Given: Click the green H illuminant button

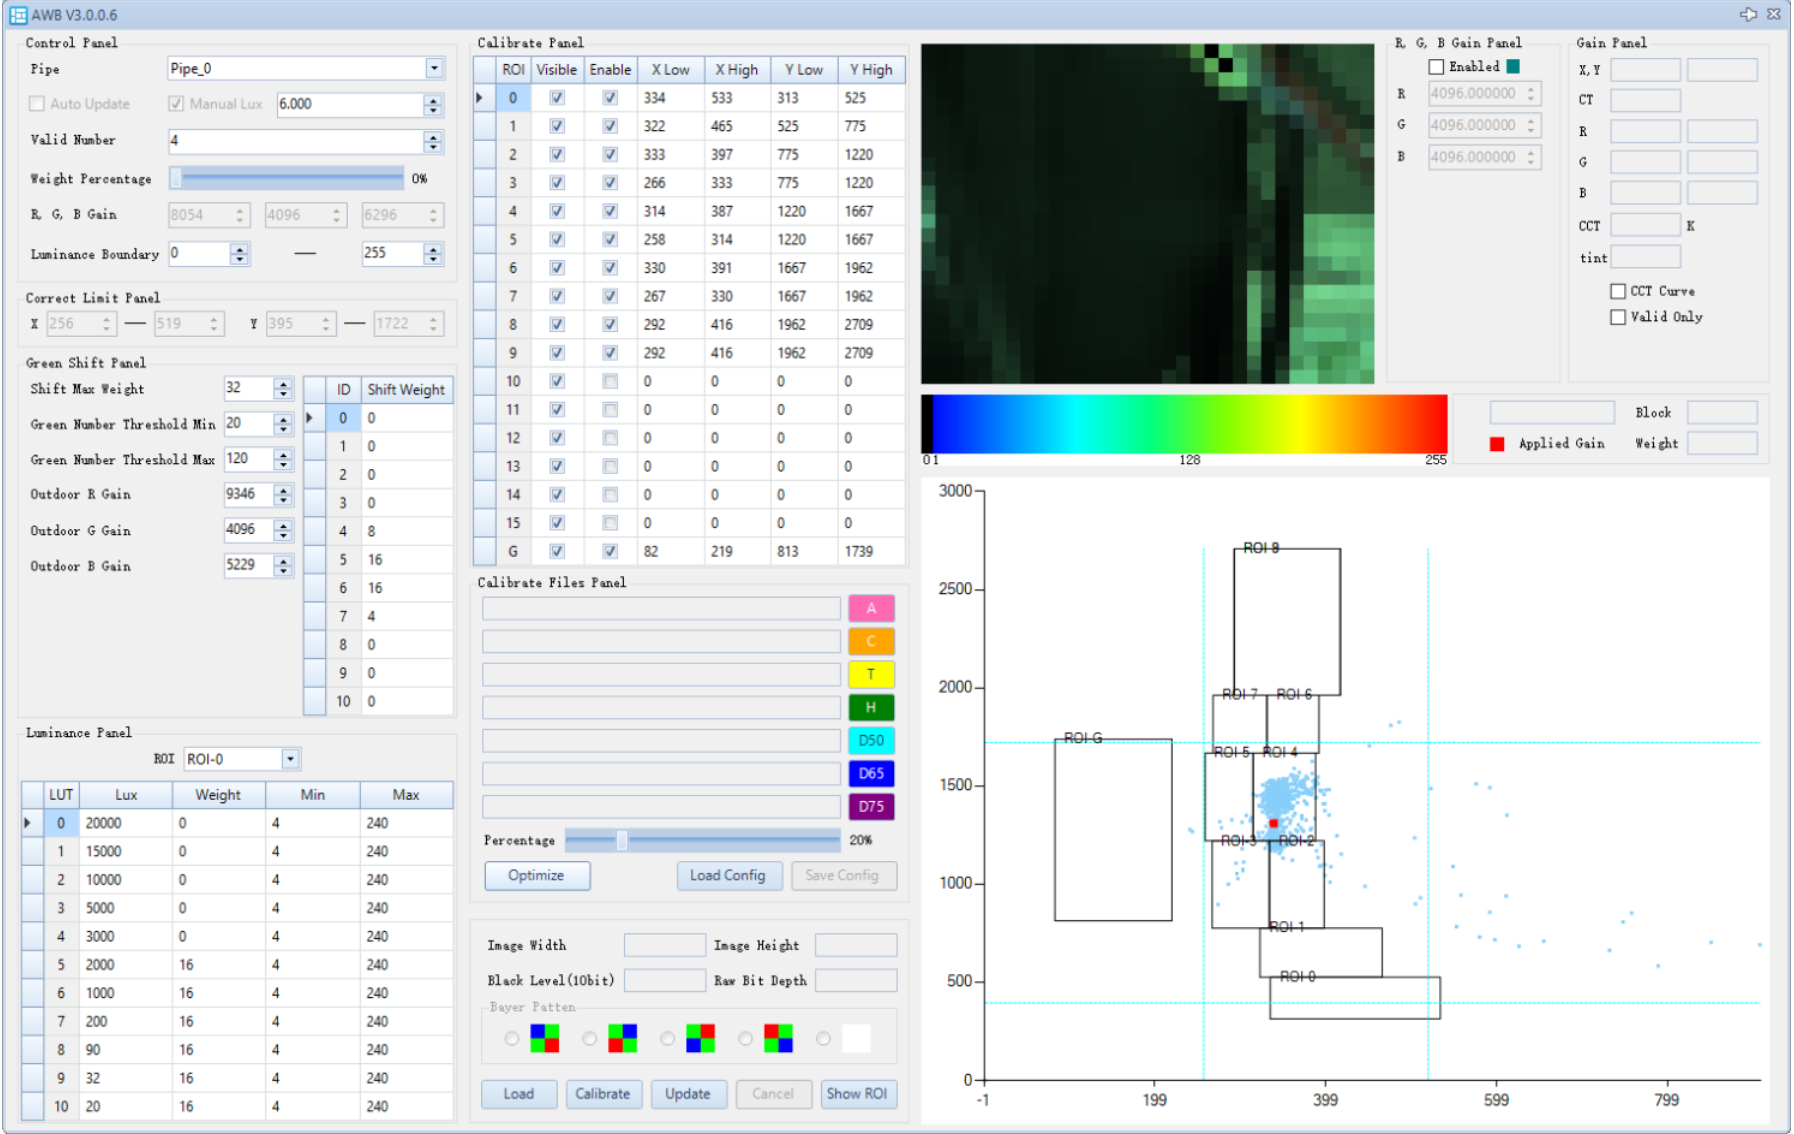Looking at the screenshot, I should point(870,707).
